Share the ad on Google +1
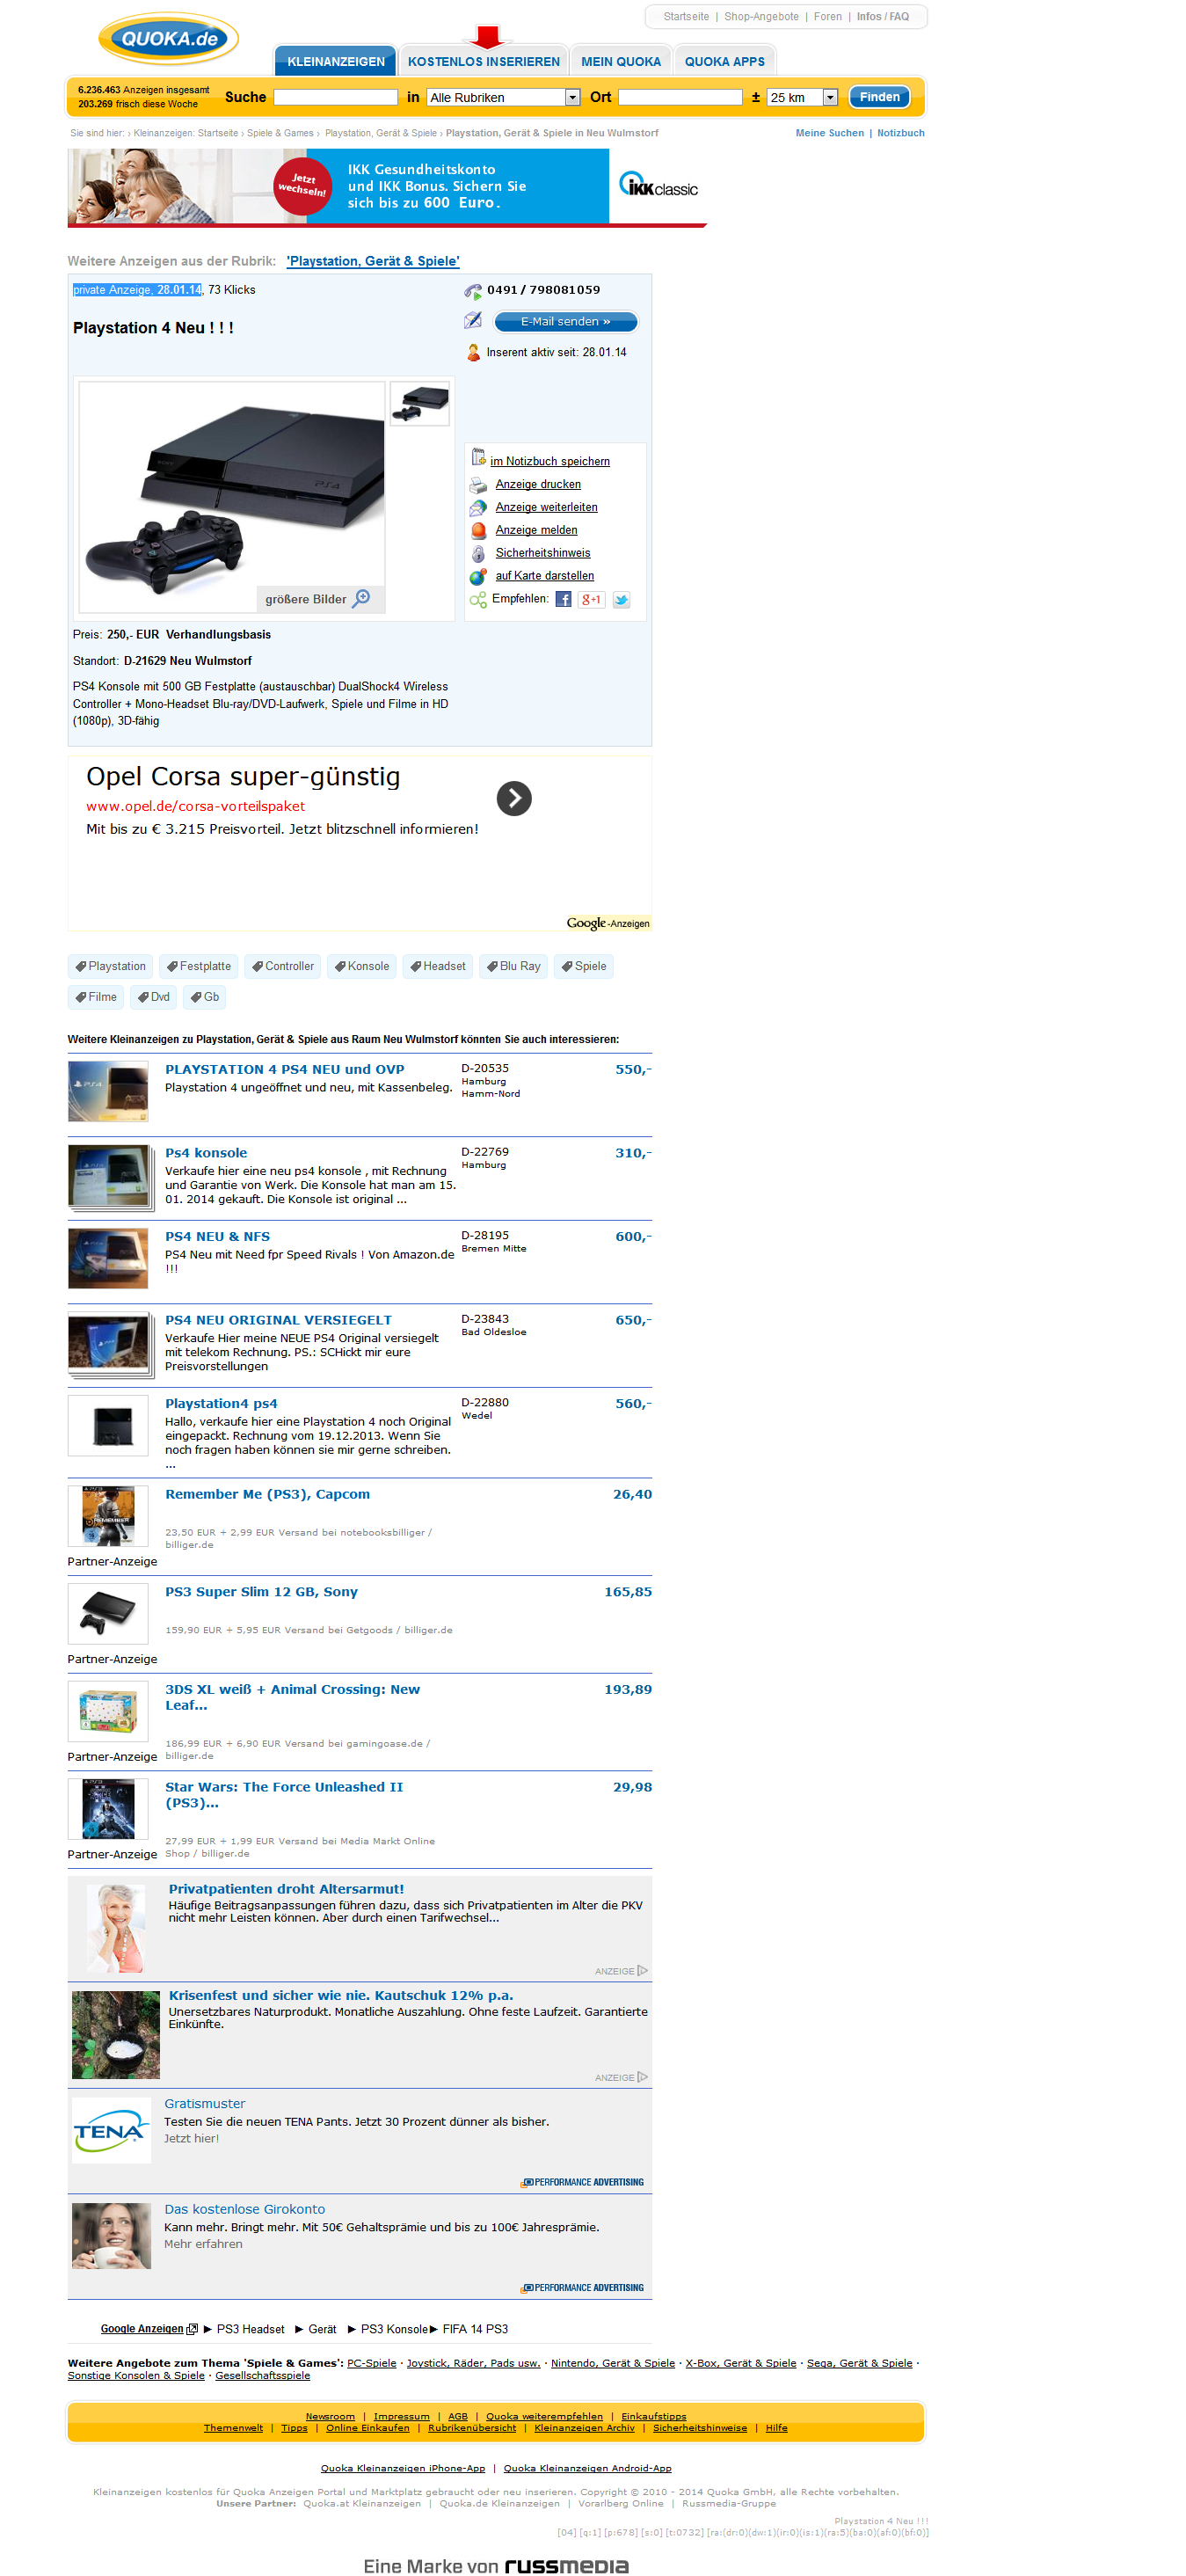Viewport: 1186px width, 2576px height. [x=591, y=600]
